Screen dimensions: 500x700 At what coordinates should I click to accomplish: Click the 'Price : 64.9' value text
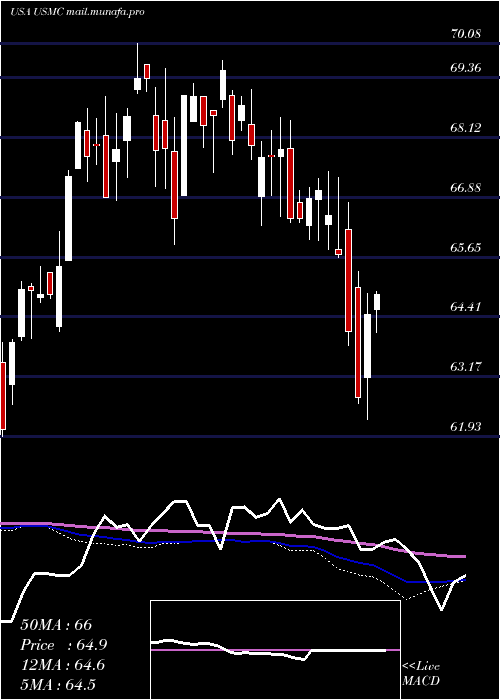coord(64,645)
